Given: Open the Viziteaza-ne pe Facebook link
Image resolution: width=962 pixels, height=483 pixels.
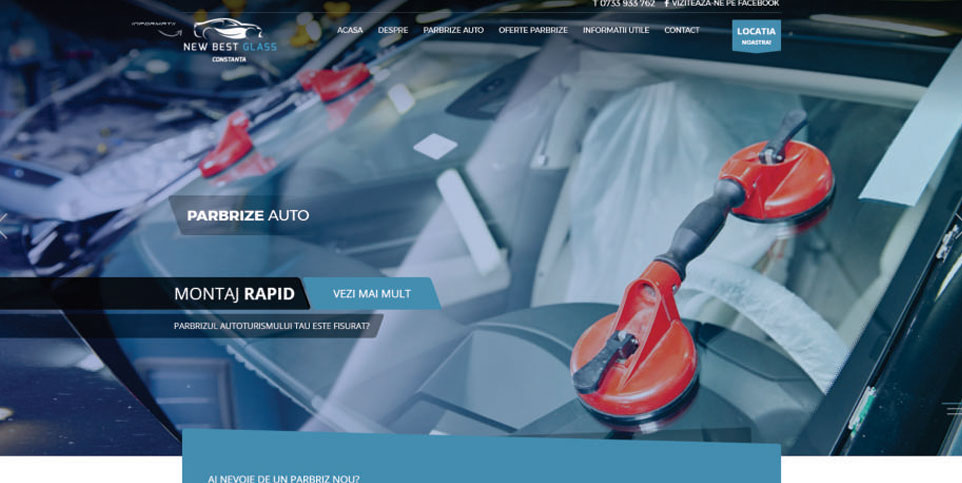Looking at the screenshot, I should point(725,4).
